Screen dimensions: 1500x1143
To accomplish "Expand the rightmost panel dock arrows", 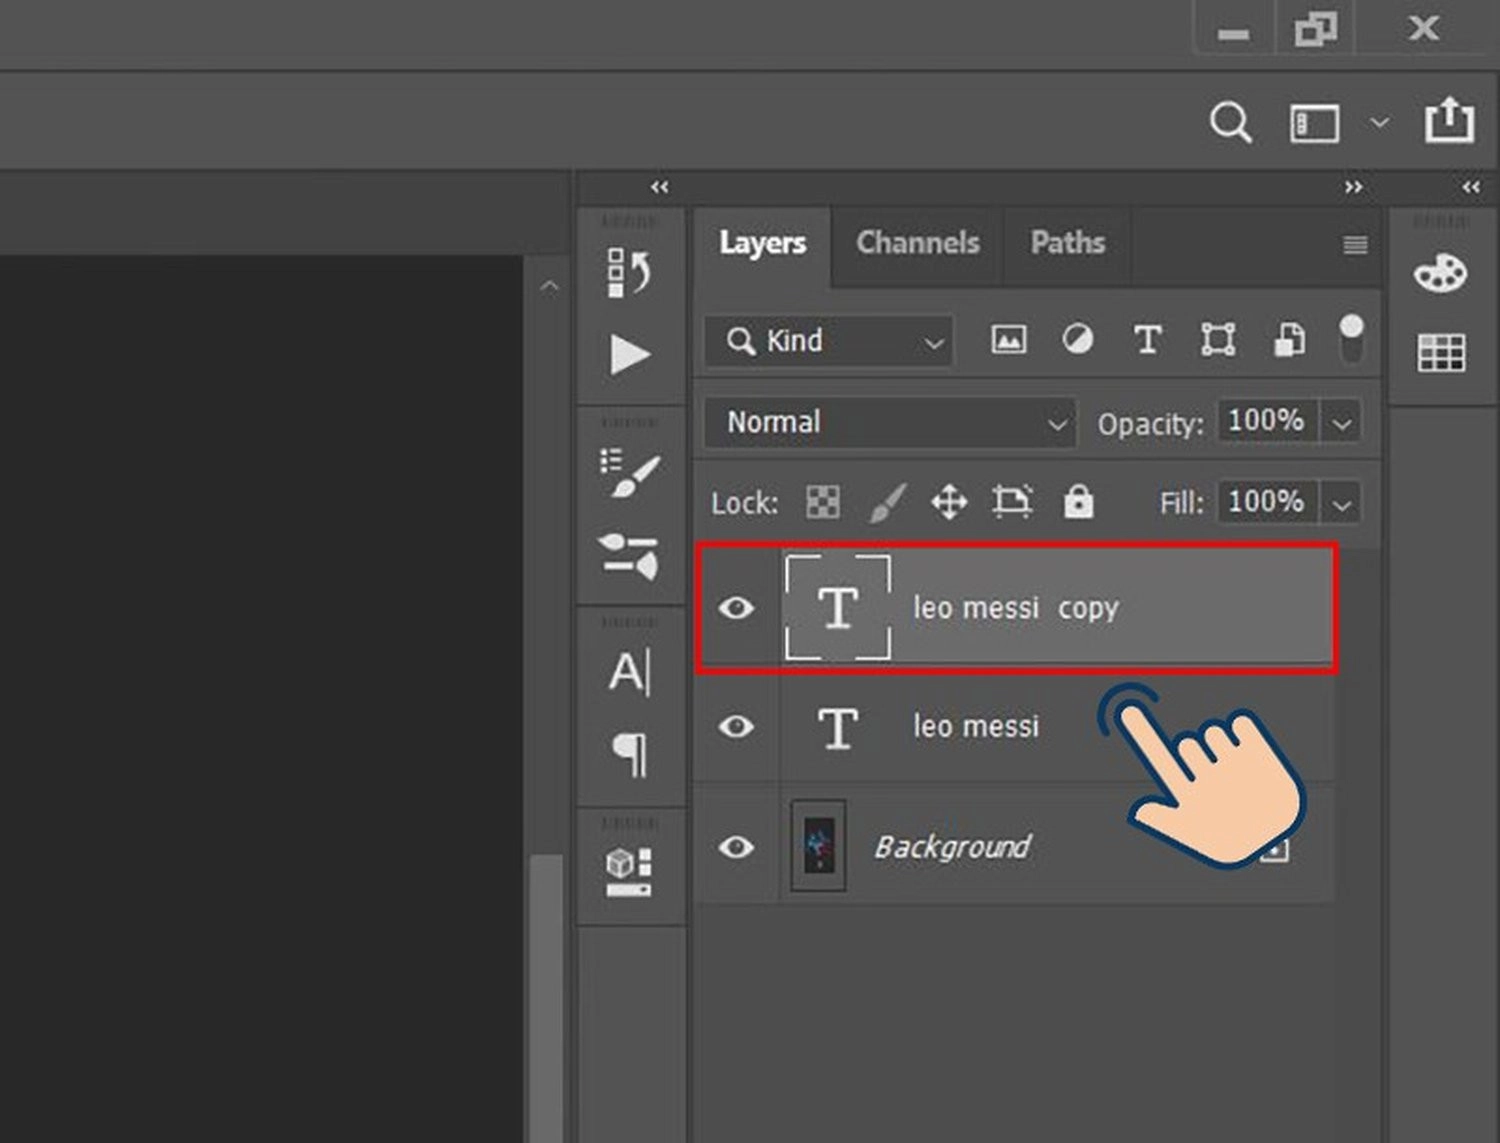I will pos(1470,187).
